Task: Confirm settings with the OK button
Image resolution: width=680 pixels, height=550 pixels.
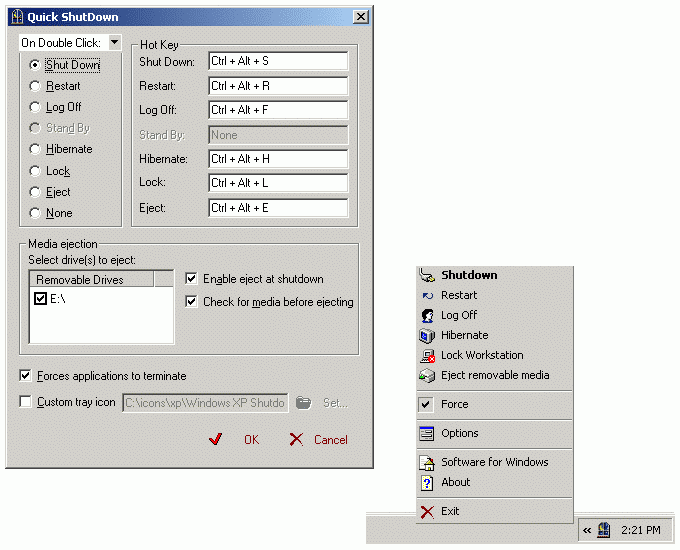Action: [234, 439]
